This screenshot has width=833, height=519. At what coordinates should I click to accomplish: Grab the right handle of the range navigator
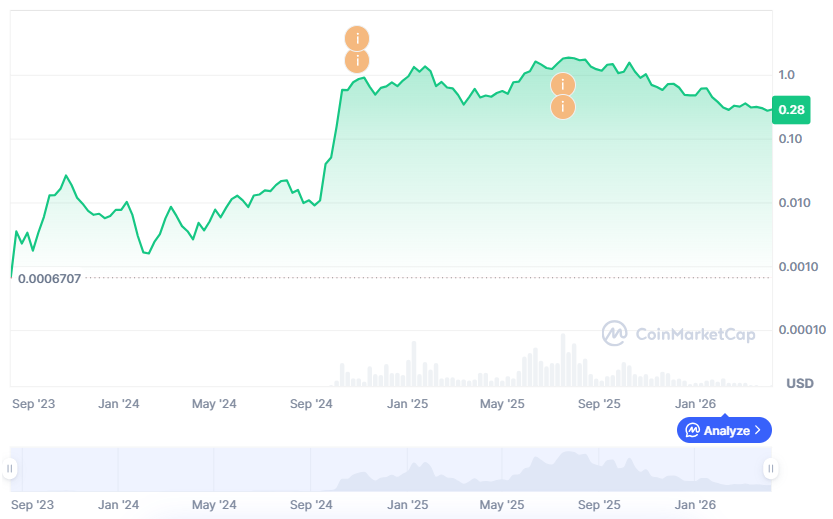coord(770,468)
